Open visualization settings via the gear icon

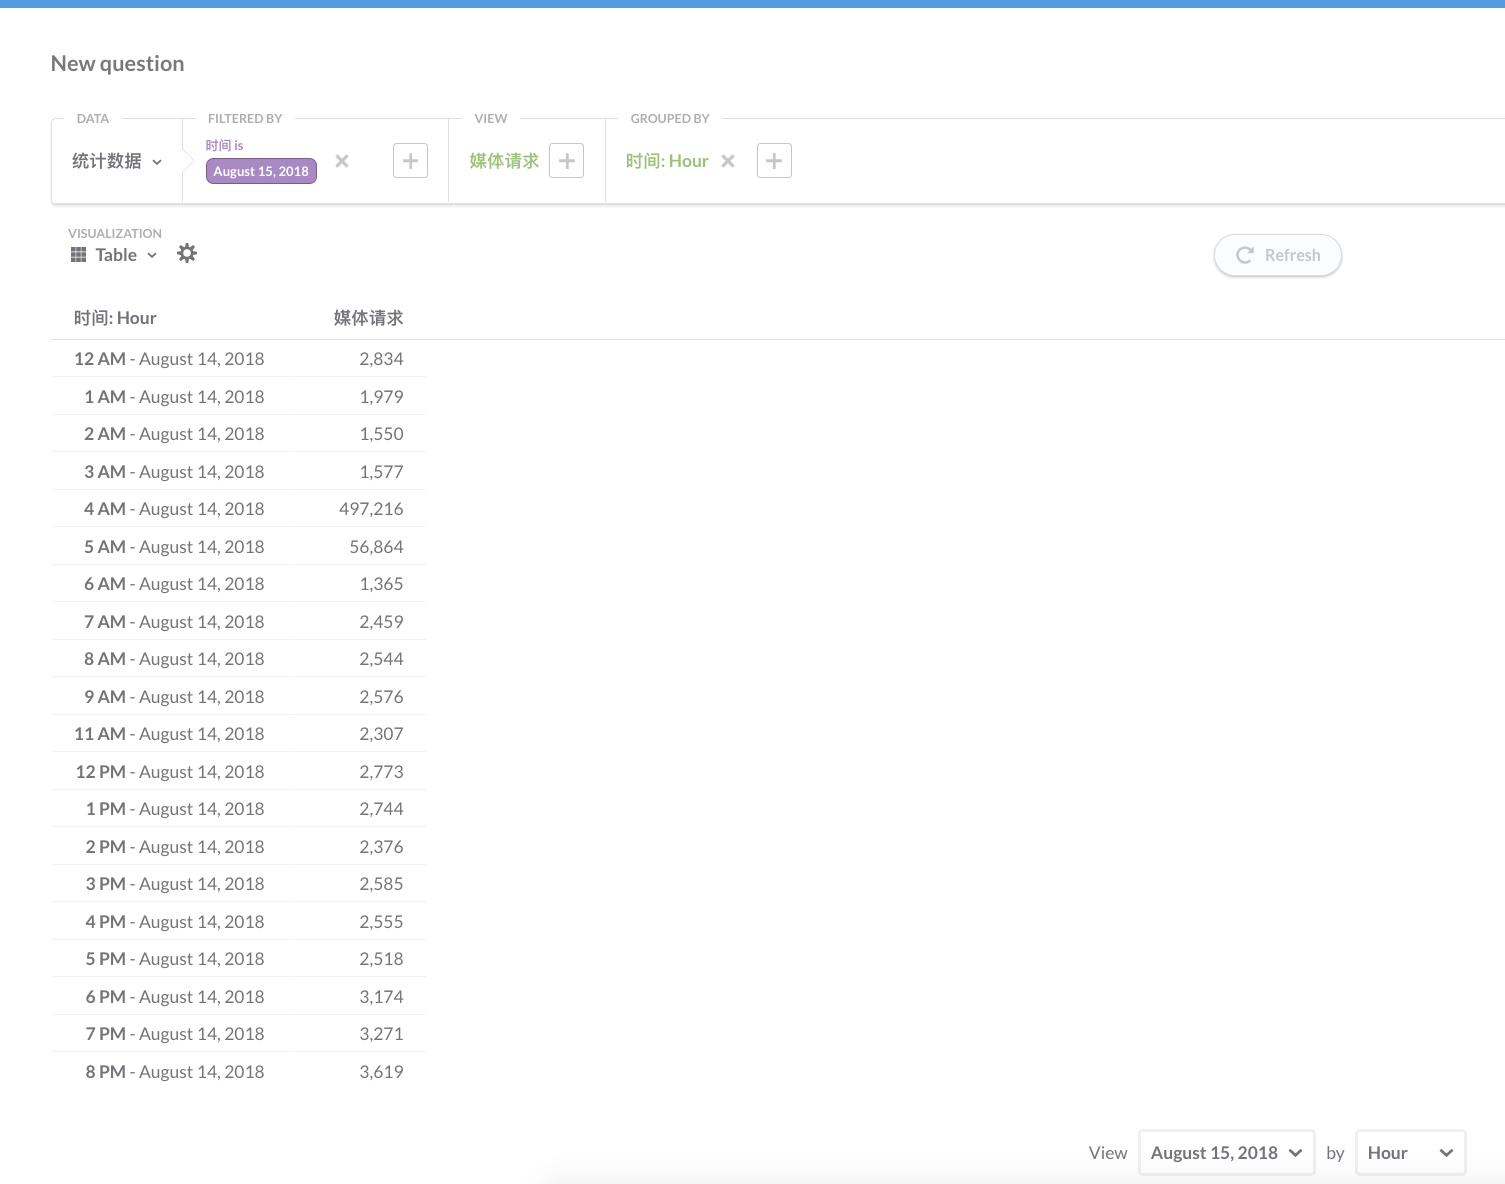tap(187, 253)
